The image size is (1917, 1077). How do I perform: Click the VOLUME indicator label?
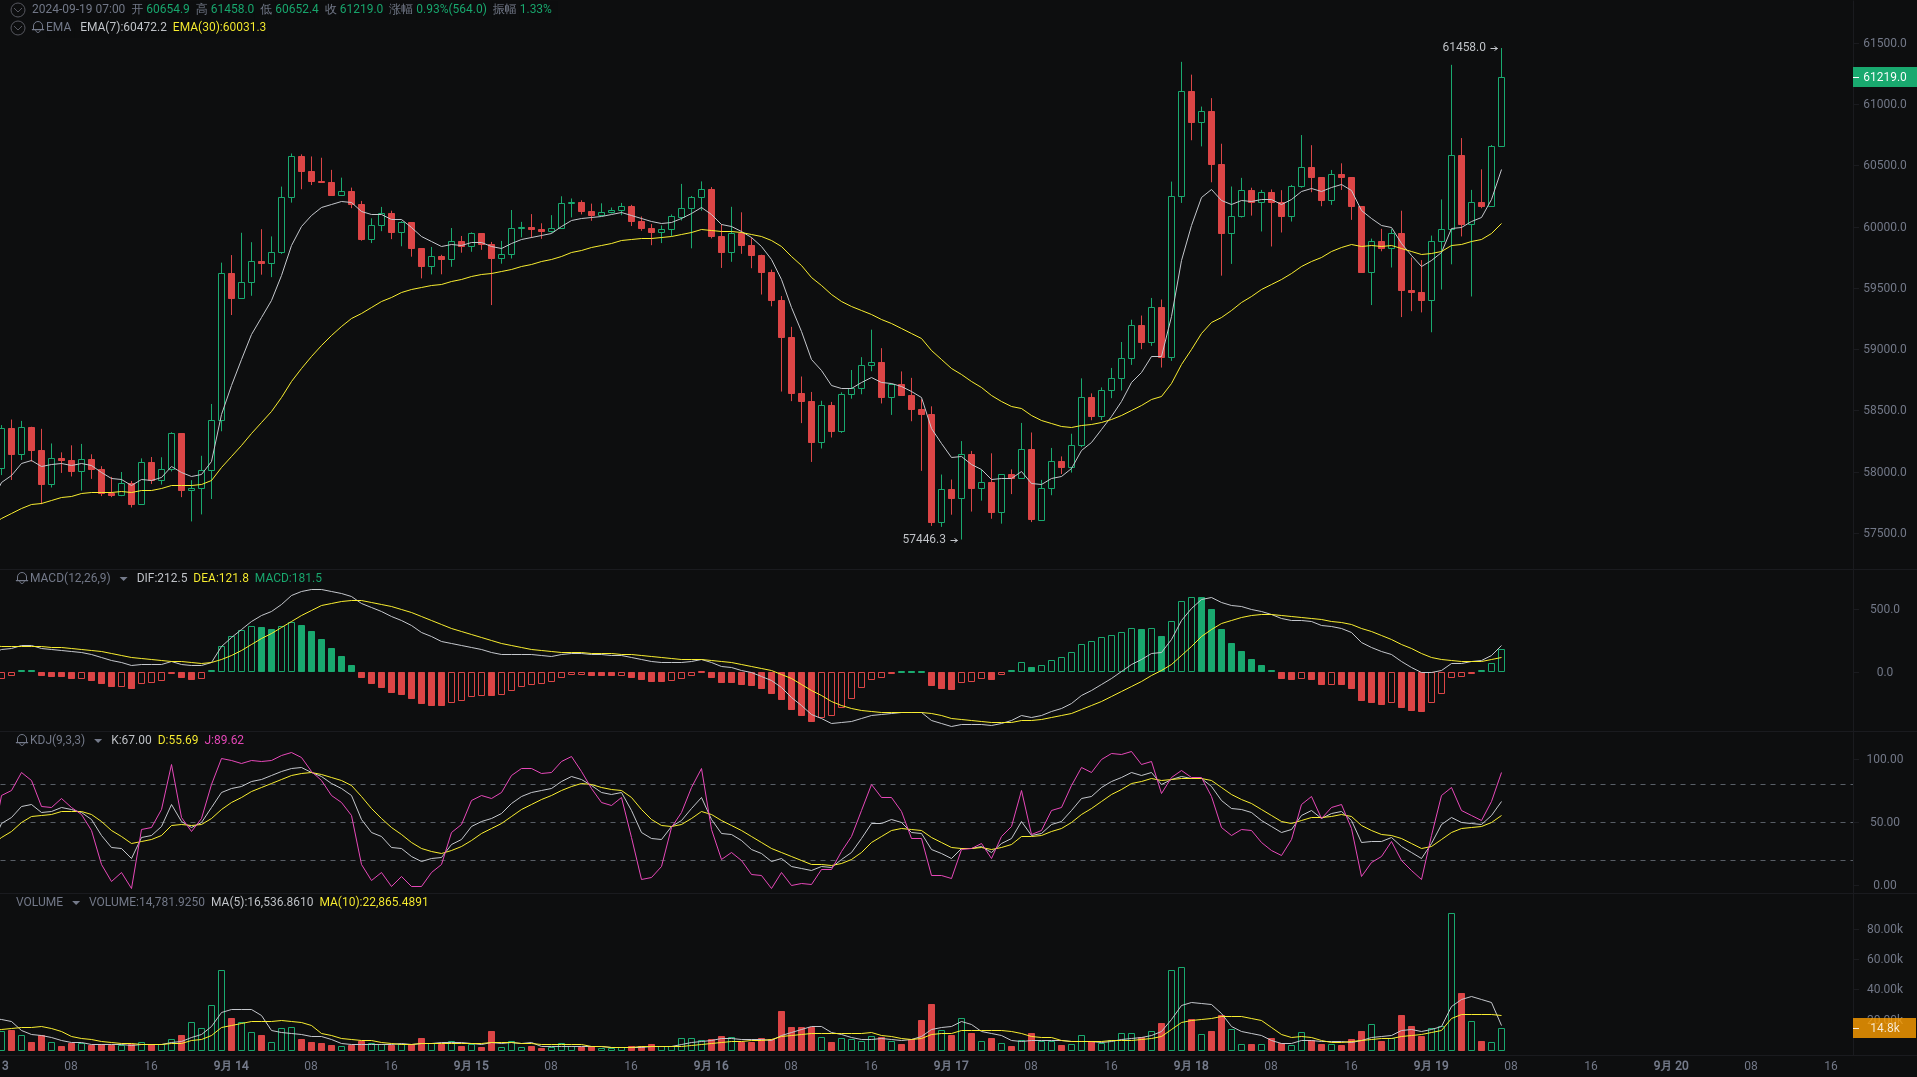point(39,902)
